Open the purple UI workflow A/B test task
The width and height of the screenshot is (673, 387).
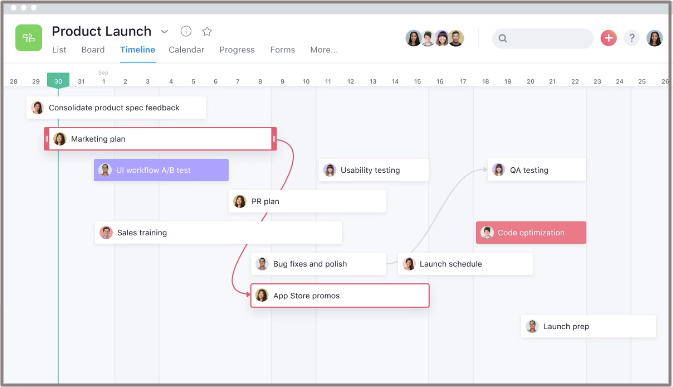[x=161, y=170]
